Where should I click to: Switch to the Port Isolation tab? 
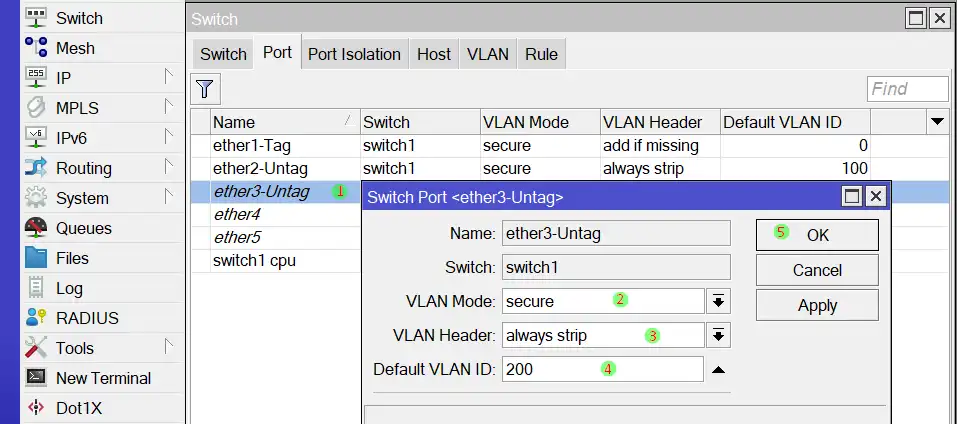[354, 54]
